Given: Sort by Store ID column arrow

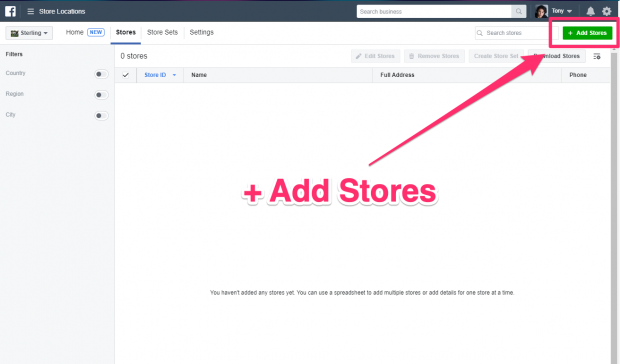Looking at the screenshot, I should 174,75.
